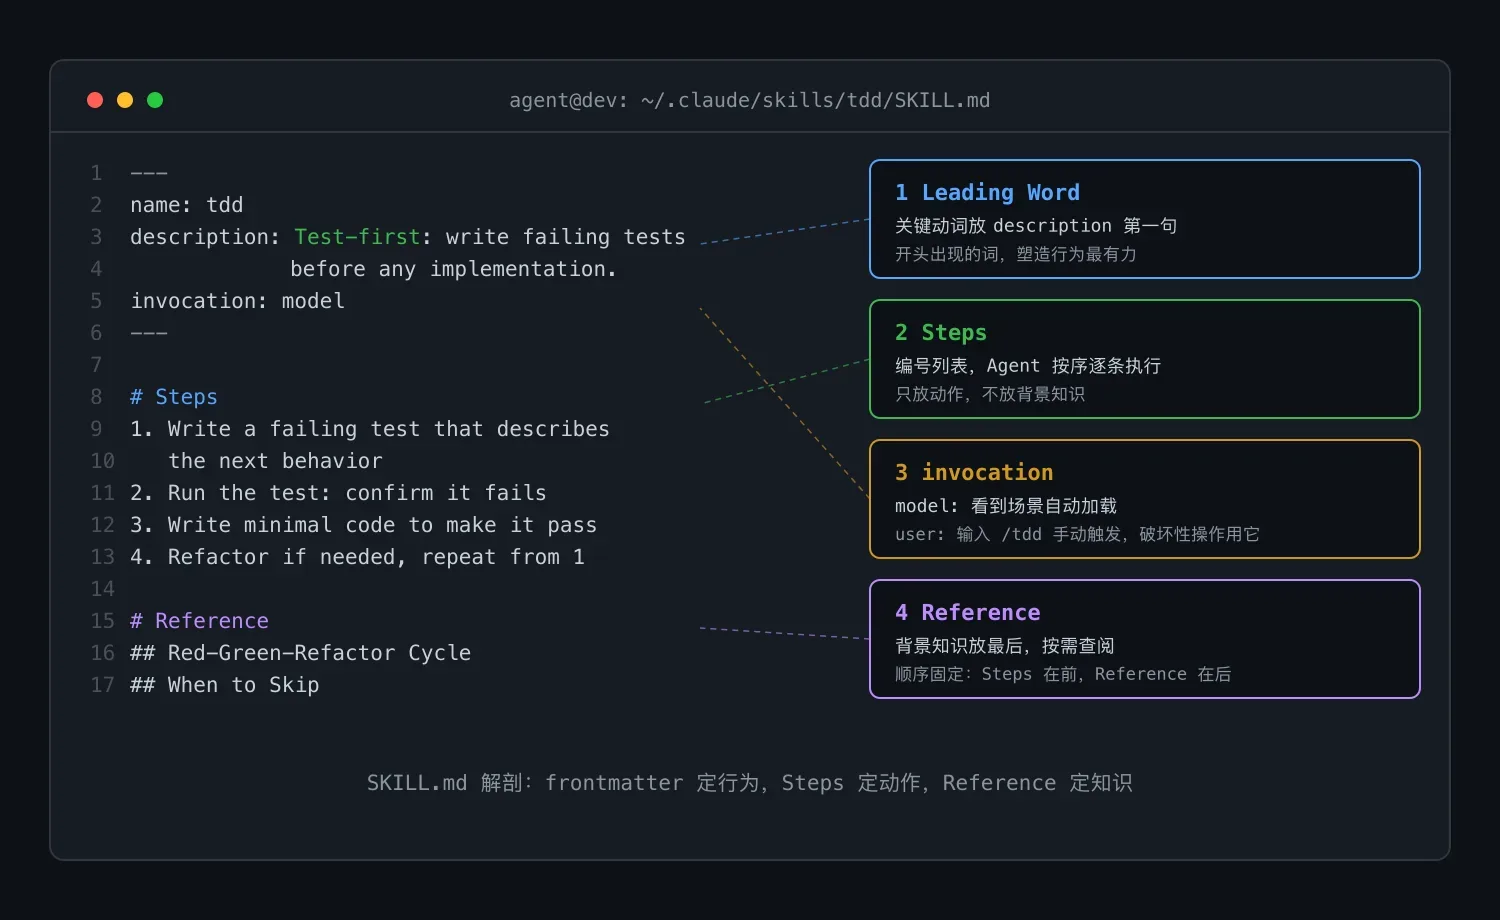
Task: Click the "# Steps" heading in the code
Action: pos(174,397)
